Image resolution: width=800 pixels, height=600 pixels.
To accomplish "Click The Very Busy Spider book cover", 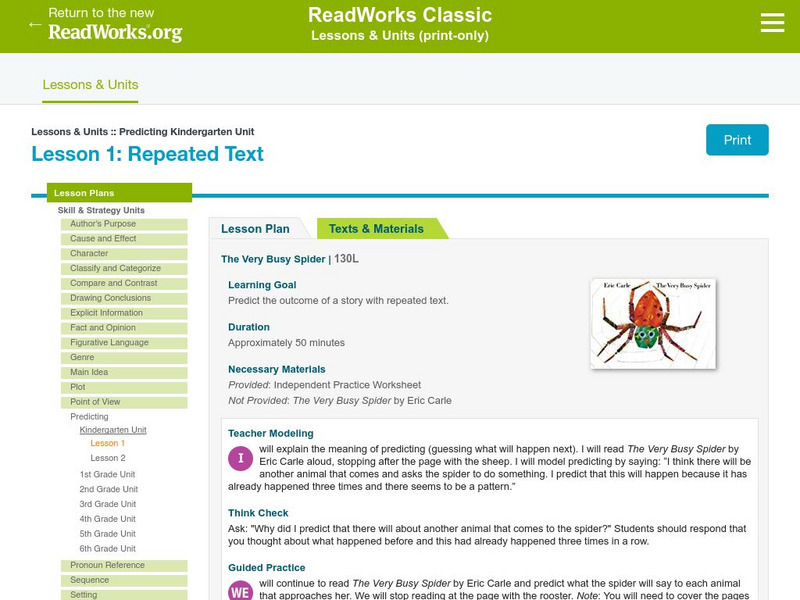I will [653, 323].
